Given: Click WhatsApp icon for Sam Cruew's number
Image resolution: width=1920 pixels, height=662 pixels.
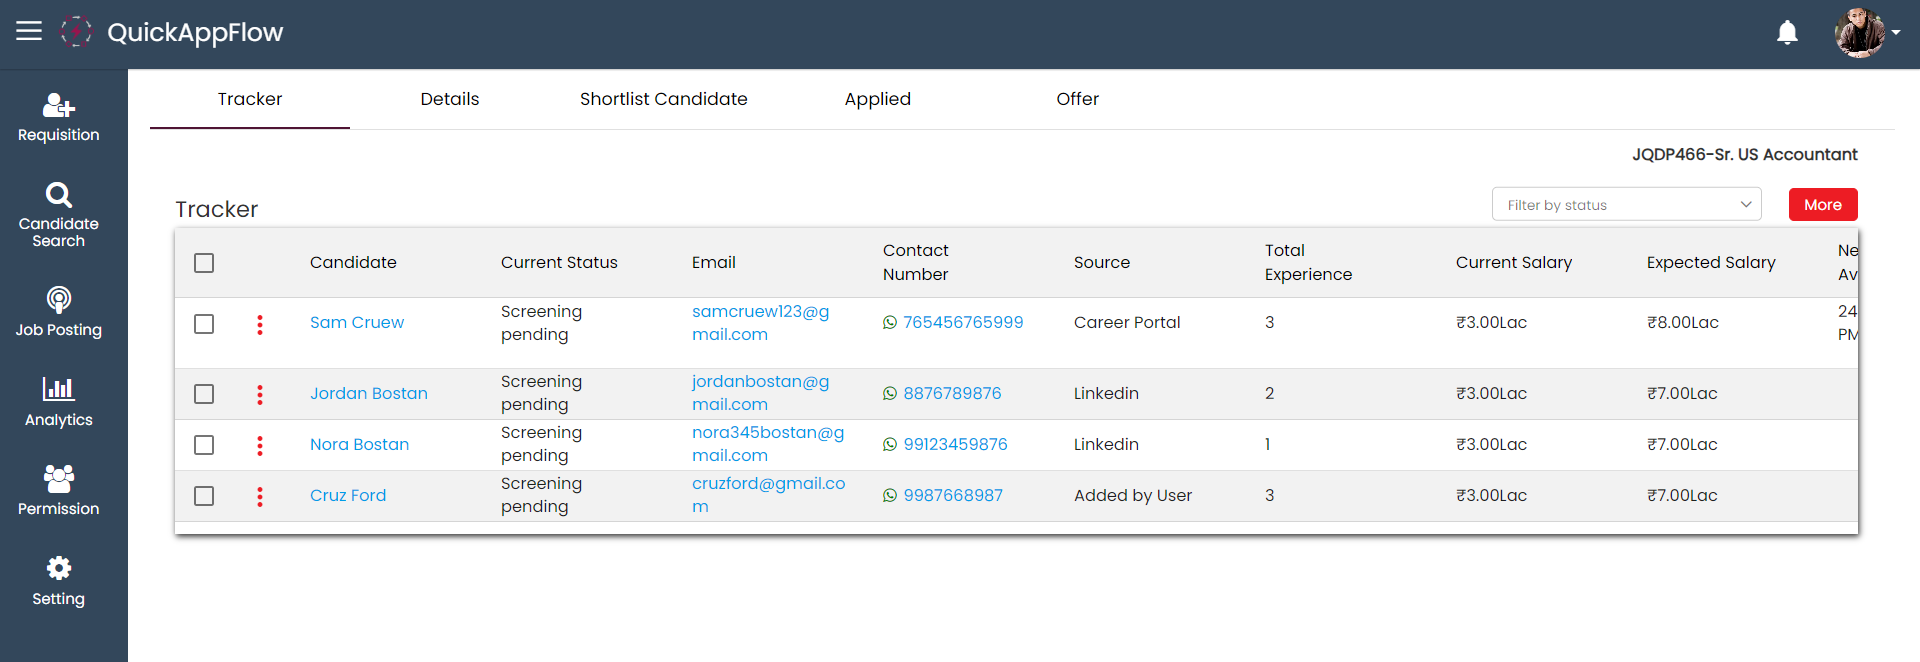Looking at the screenshot, I should [x=890, y=323].
